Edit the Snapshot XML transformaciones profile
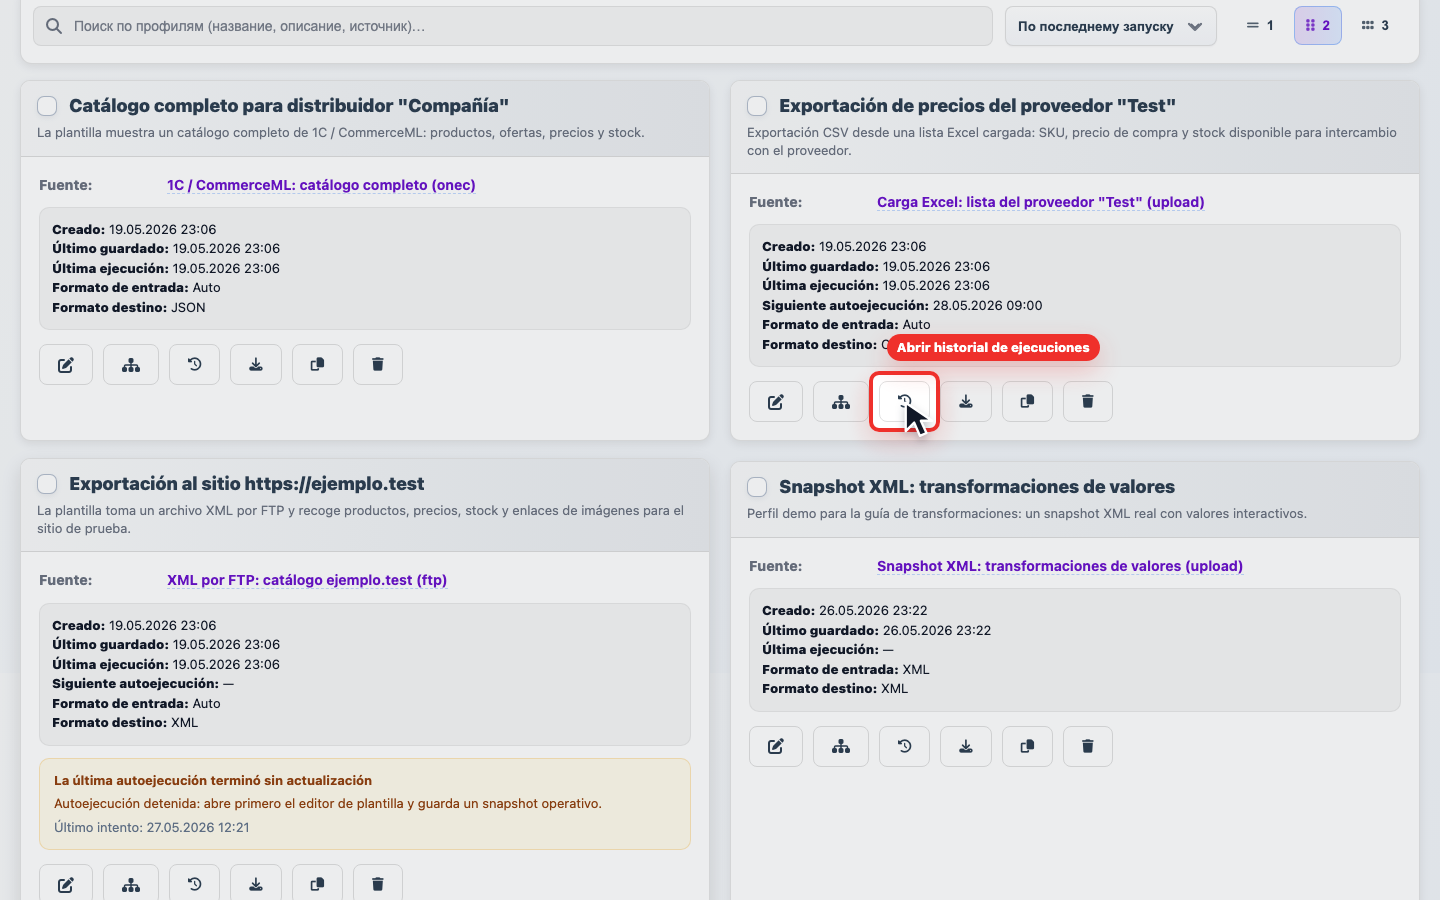Viewport: 1440px width, 900px height. tap(776, 746)
